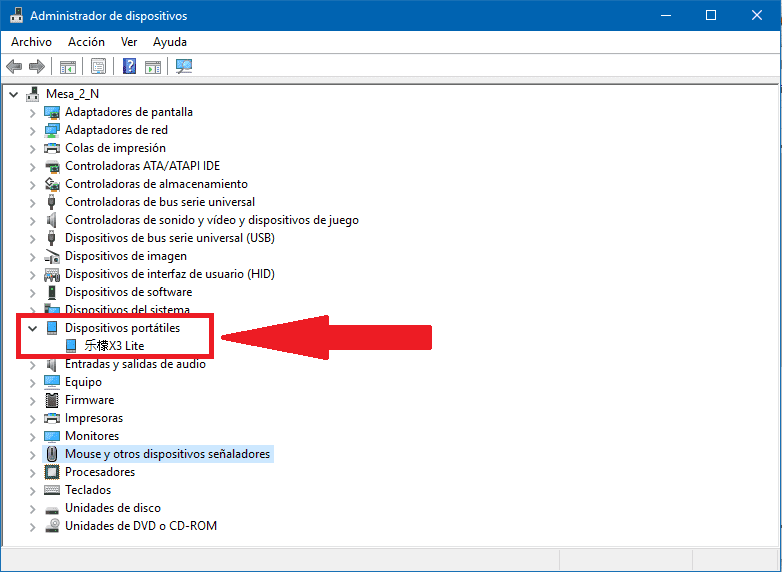The width and height of the screenshot is (782, 572).
Task: Expand the Monitores chevron
Action: click(x=32, y=436)
